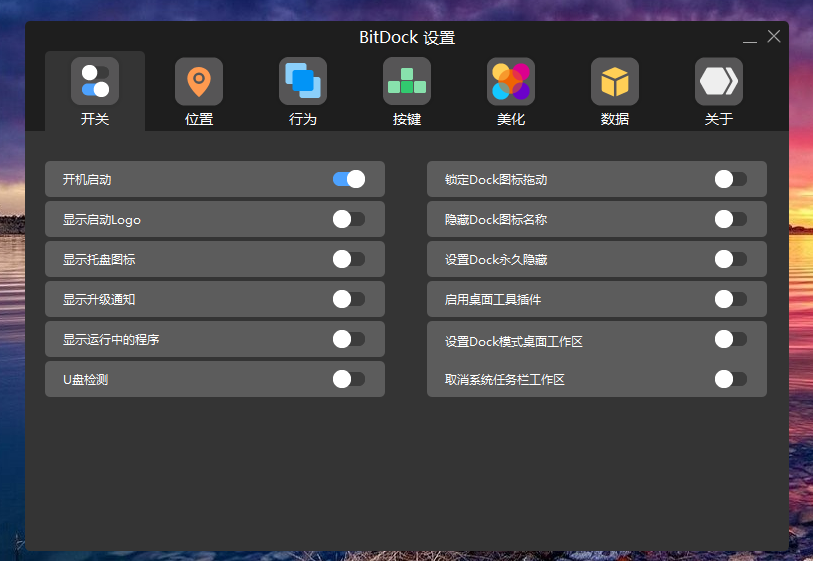Click the U盘检测 label text
The image size is (813, 561).
86,380
